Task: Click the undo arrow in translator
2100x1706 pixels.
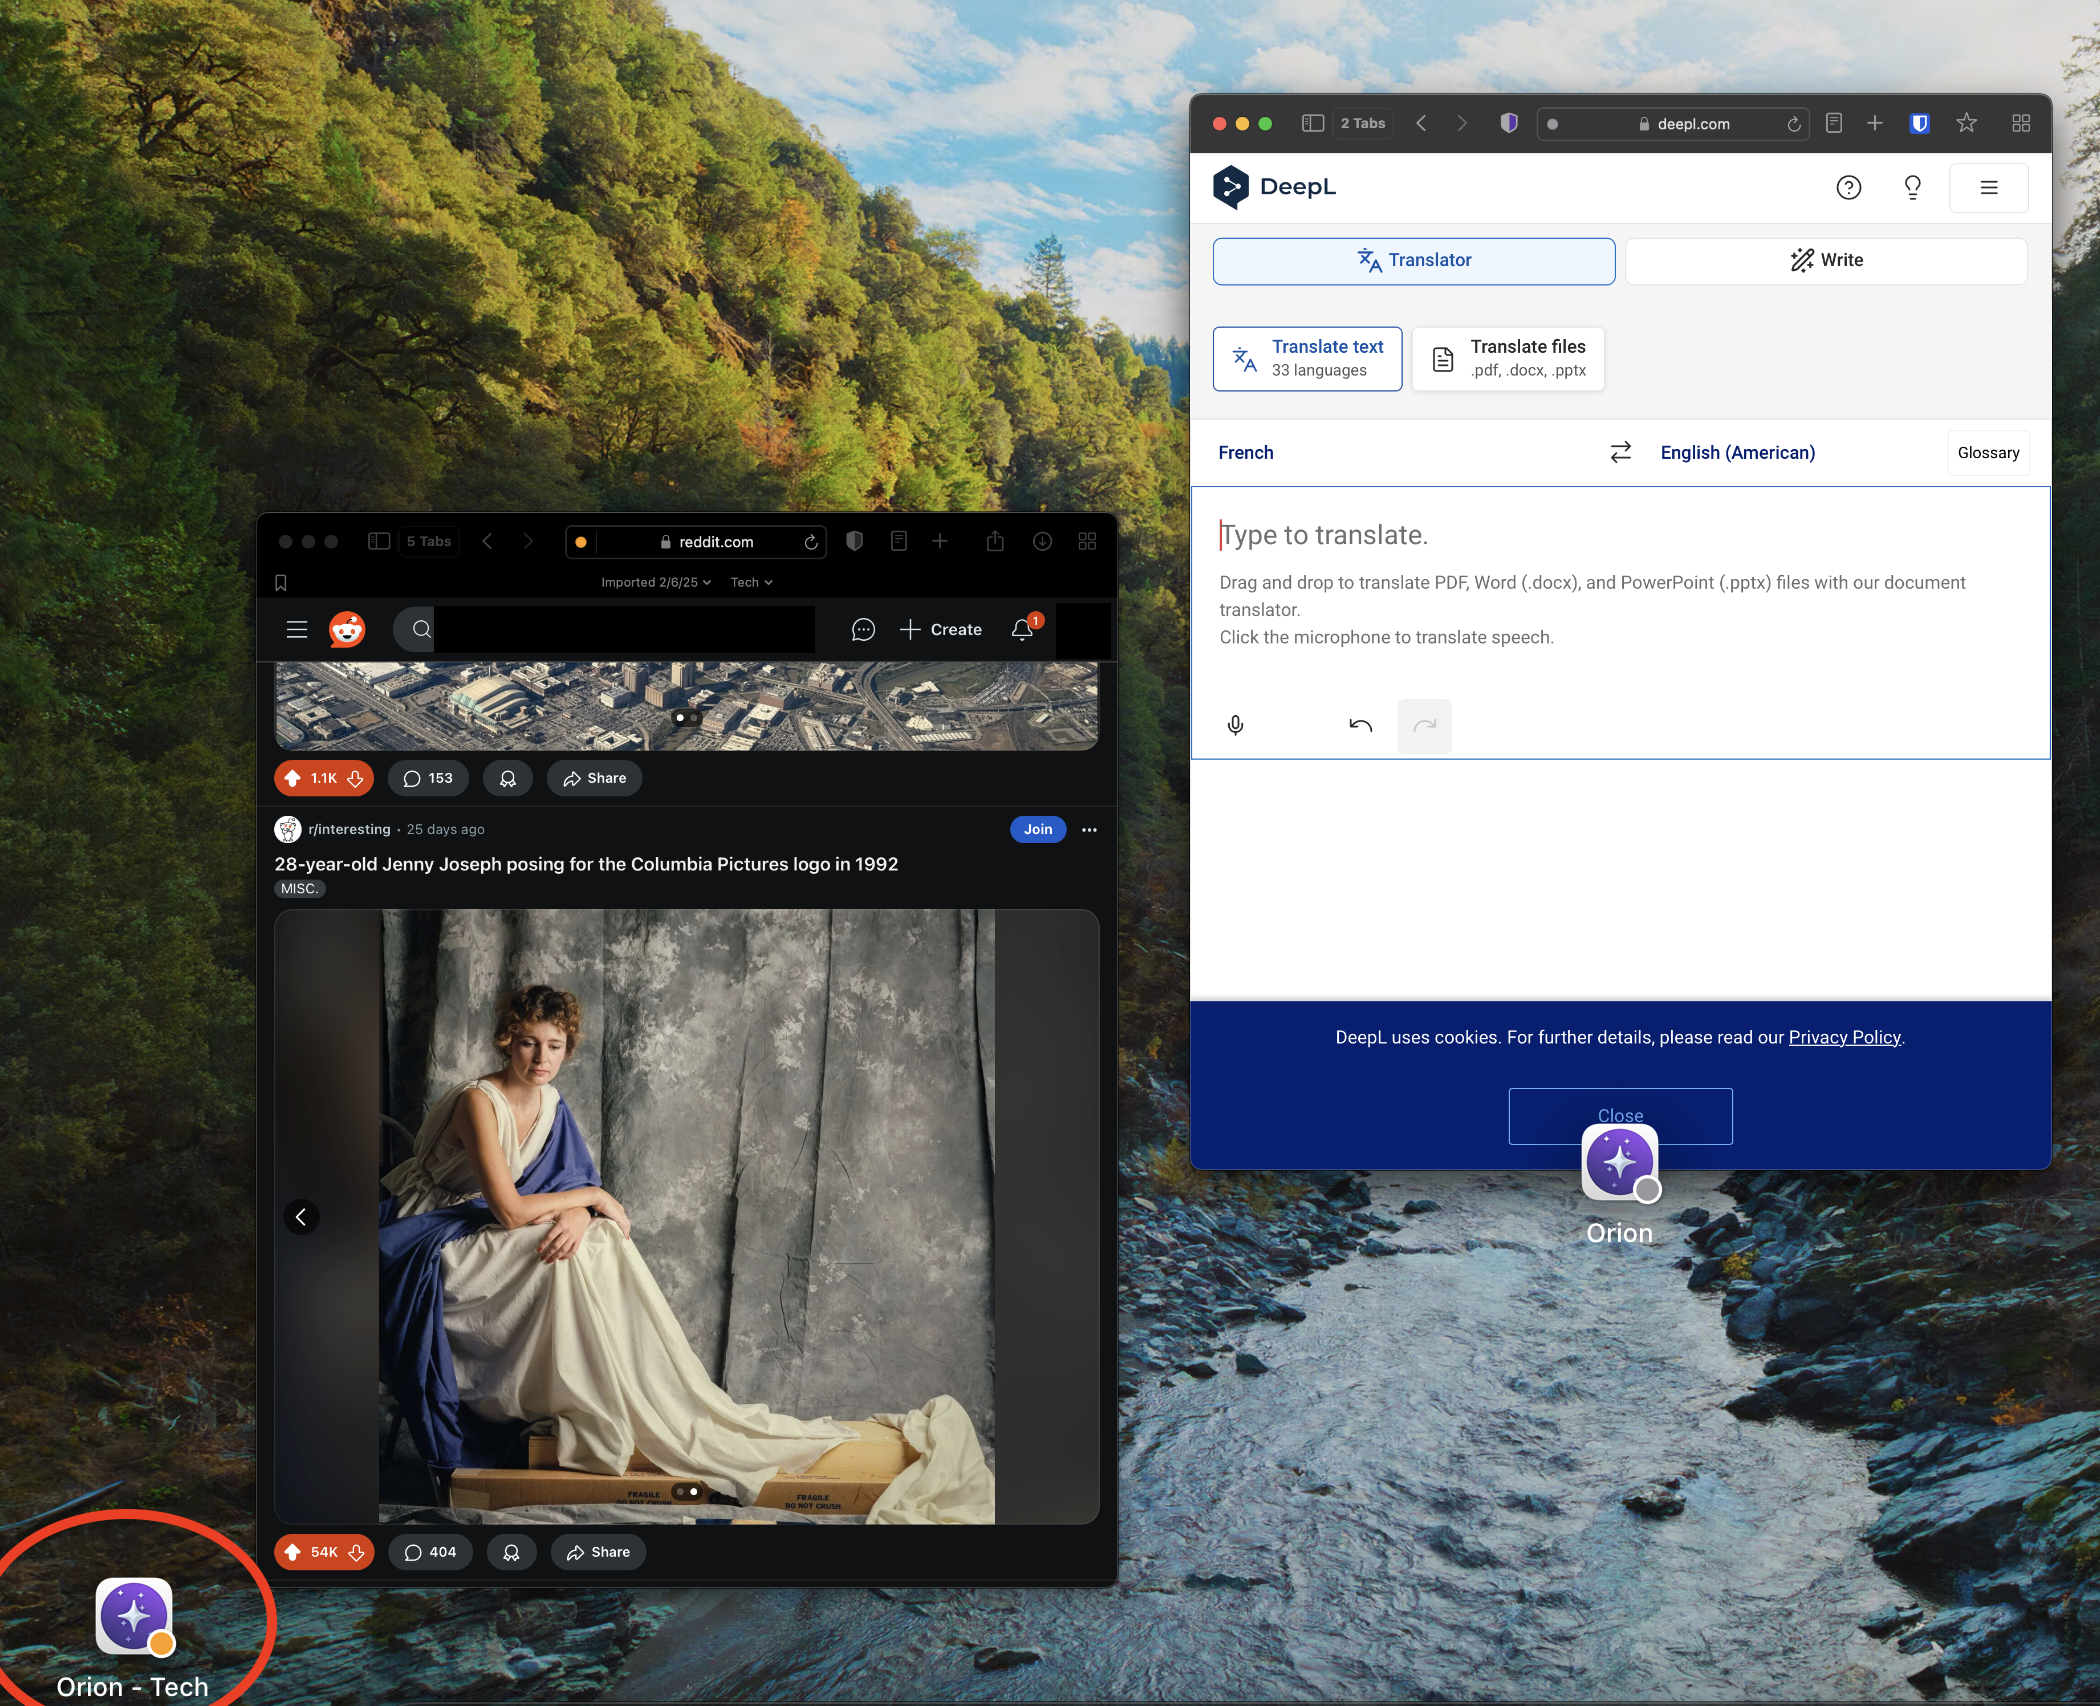Action: pos(1360,725)
